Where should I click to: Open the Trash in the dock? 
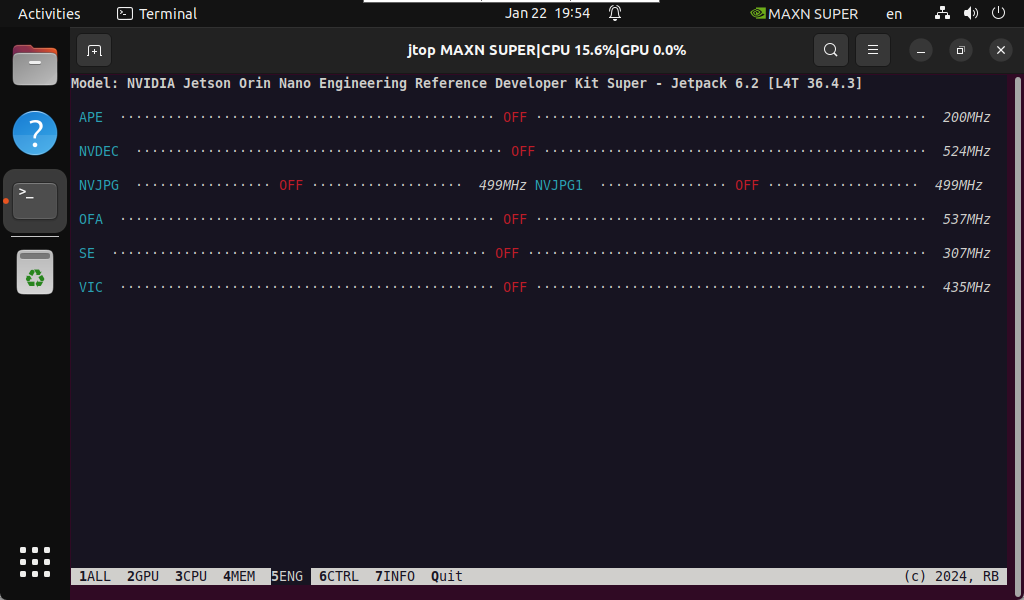(x=35, y=272)
